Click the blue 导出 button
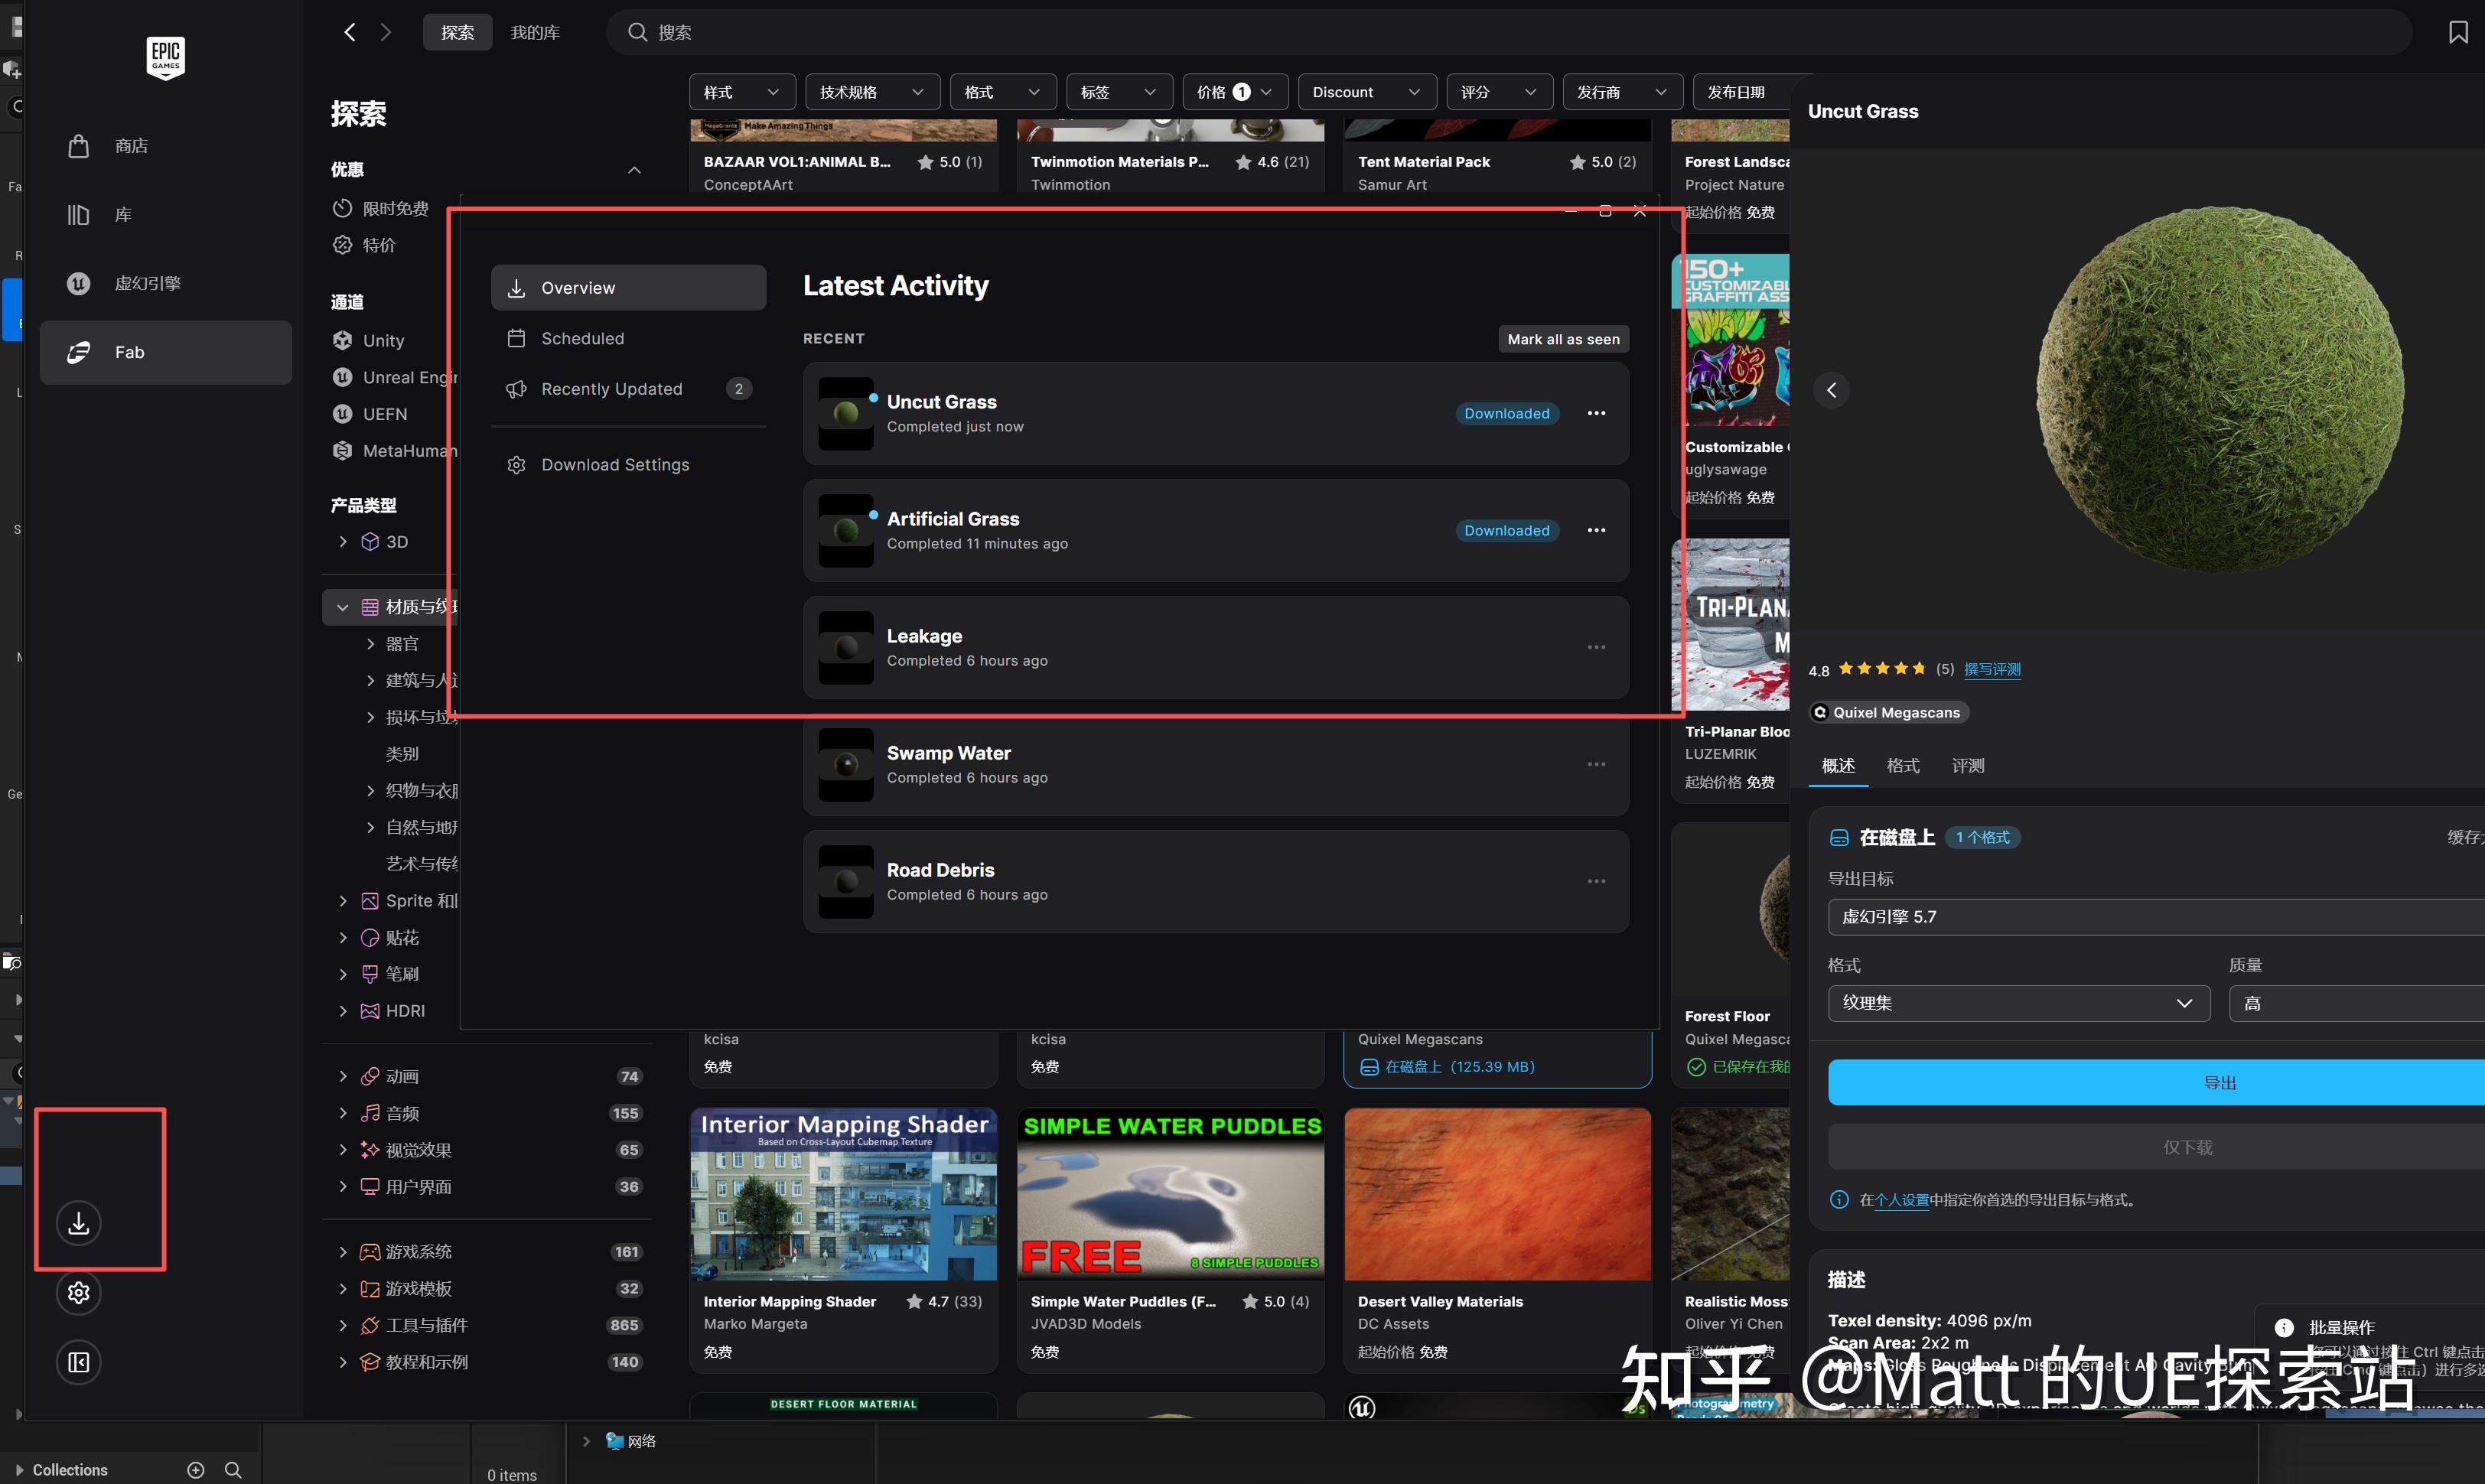This screenshot has width=2485, height=1484. 2219,1082
